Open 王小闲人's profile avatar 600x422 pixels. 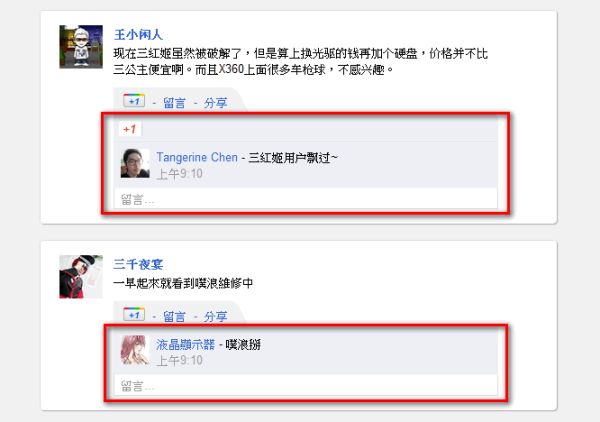81,47
